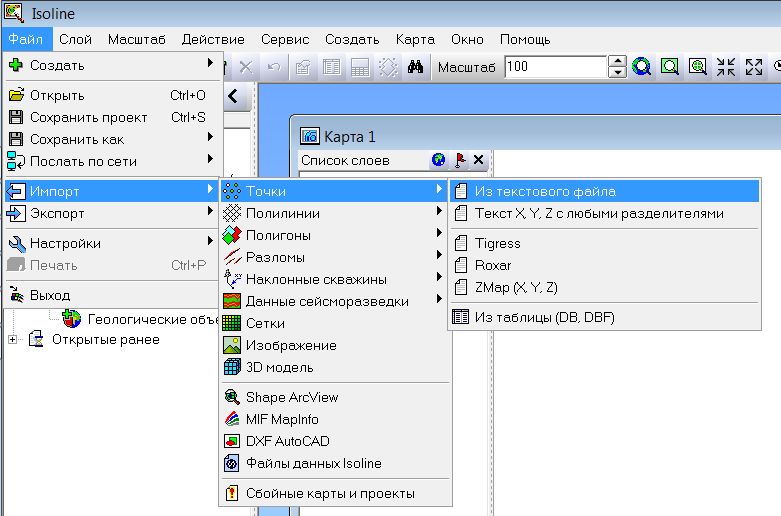
Task: Increase scale with stepper up arrow
Action: click(x=618, y=61)
